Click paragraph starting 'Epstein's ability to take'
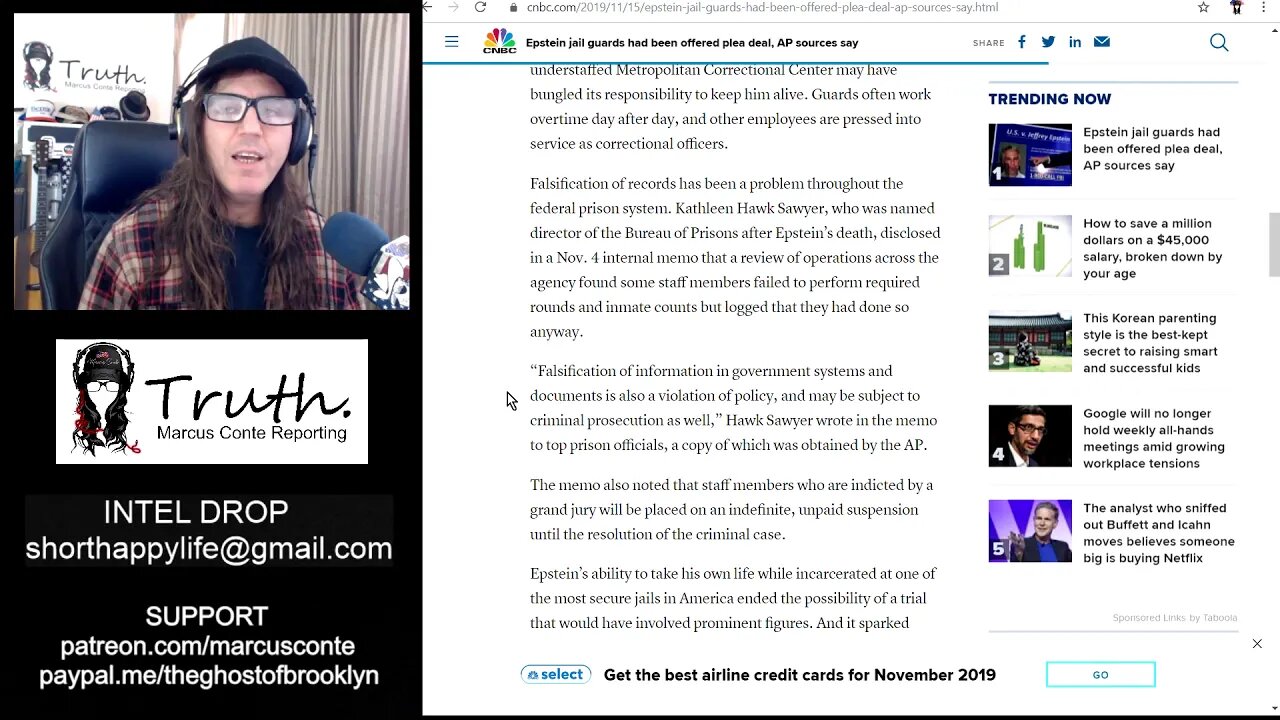Image resolution: width=1280 pixels, height=720 pixels. pos(733,598)
